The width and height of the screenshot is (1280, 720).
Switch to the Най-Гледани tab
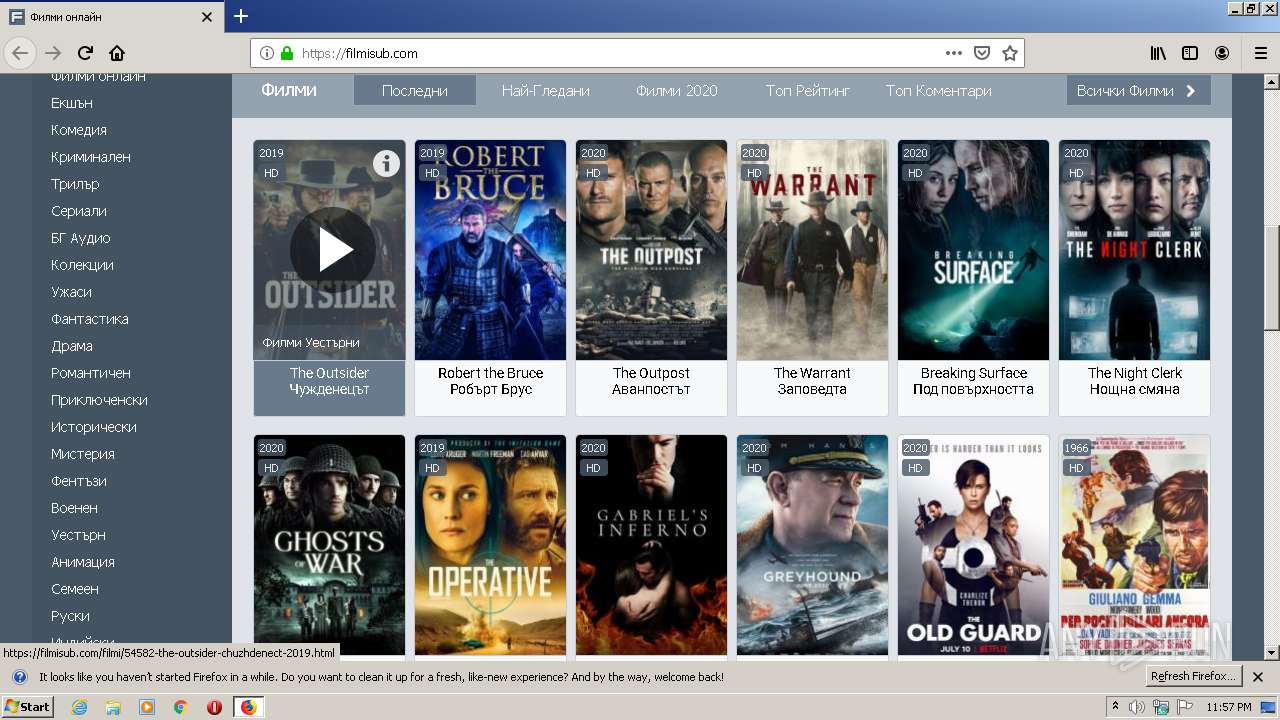pos(546,90)
